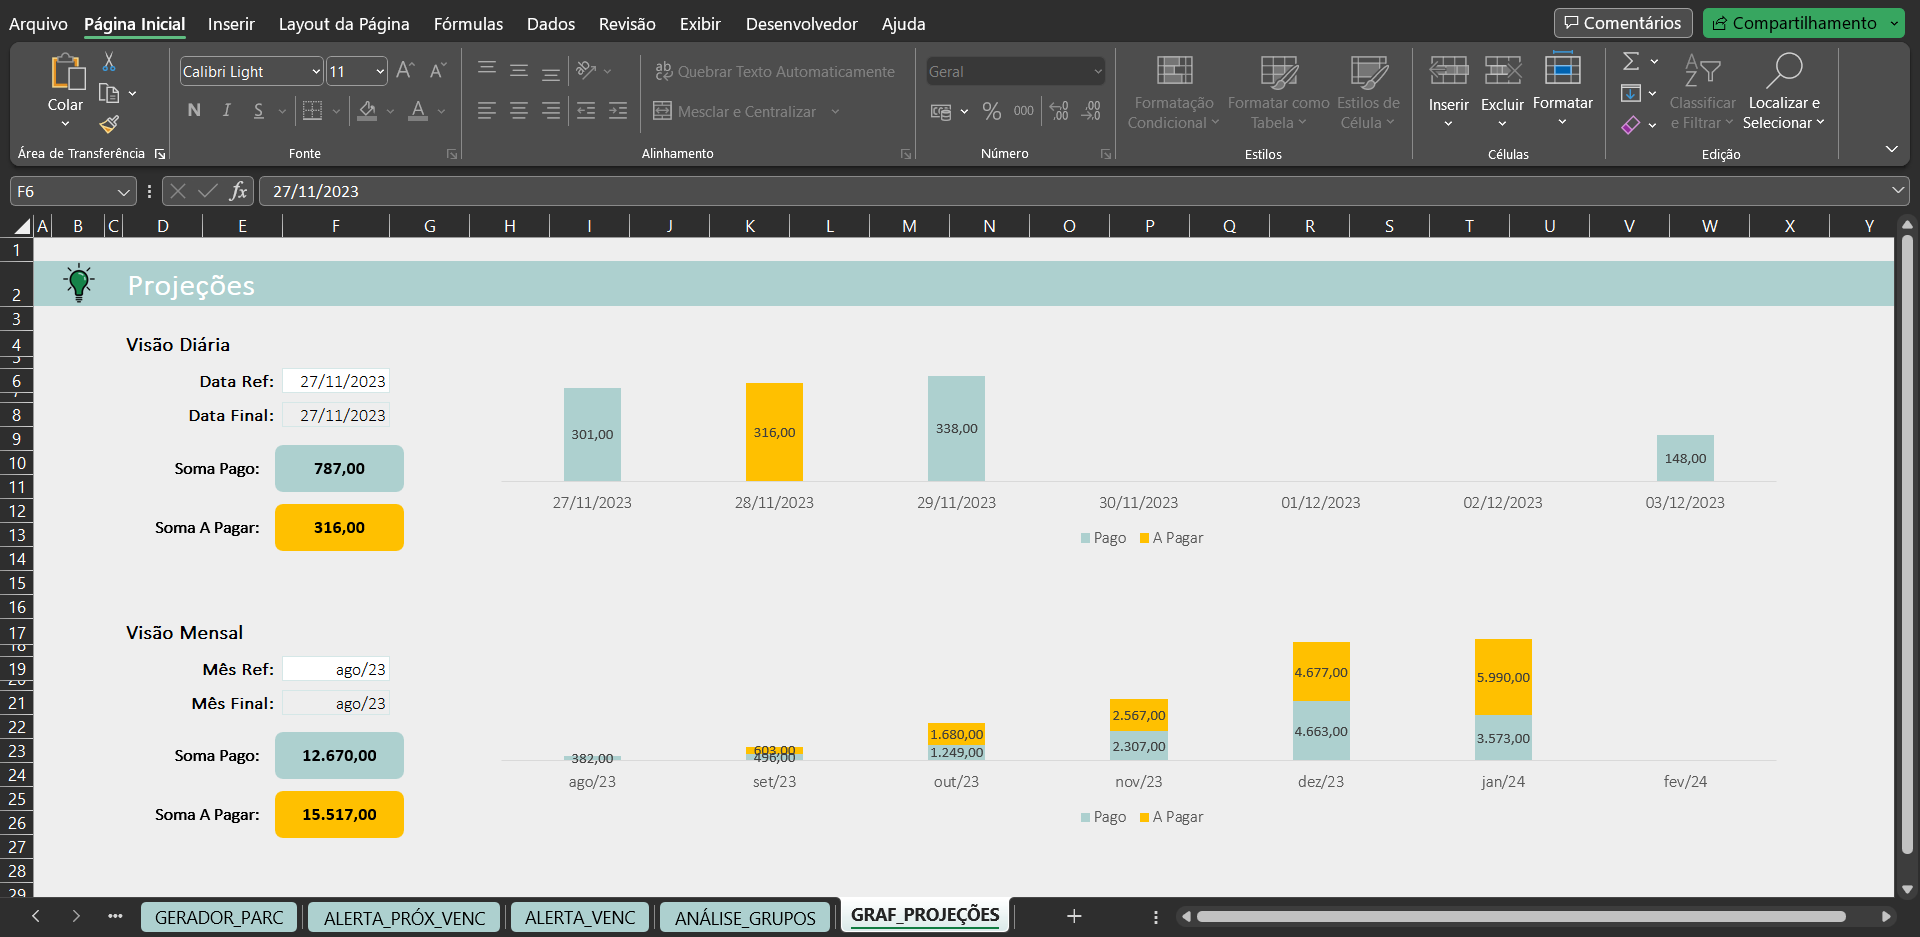
Task: Expand the fill color dropdown arrow
Action: click(x=388, y=111)
